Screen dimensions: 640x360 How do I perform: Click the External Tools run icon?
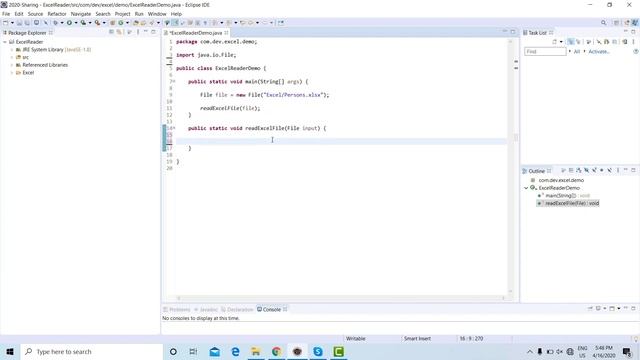[x=97, y=23]
